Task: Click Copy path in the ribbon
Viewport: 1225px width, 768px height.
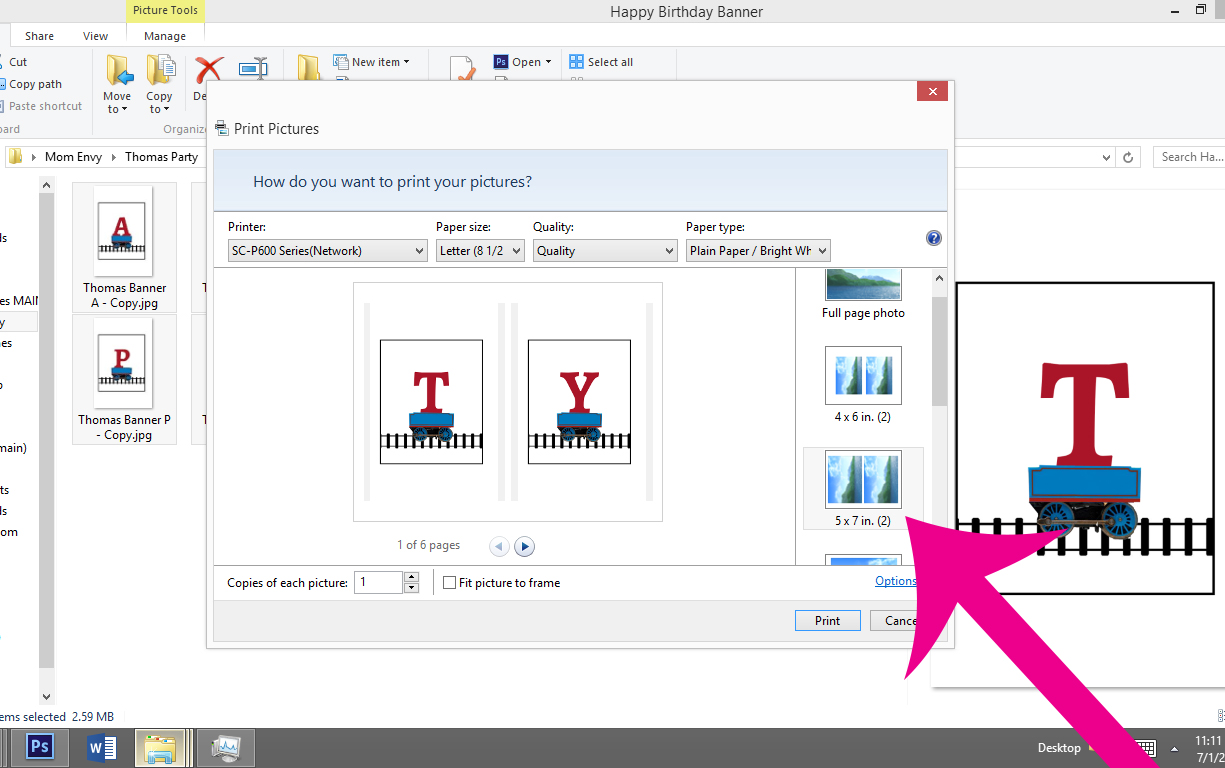Action: coord(35,84)
